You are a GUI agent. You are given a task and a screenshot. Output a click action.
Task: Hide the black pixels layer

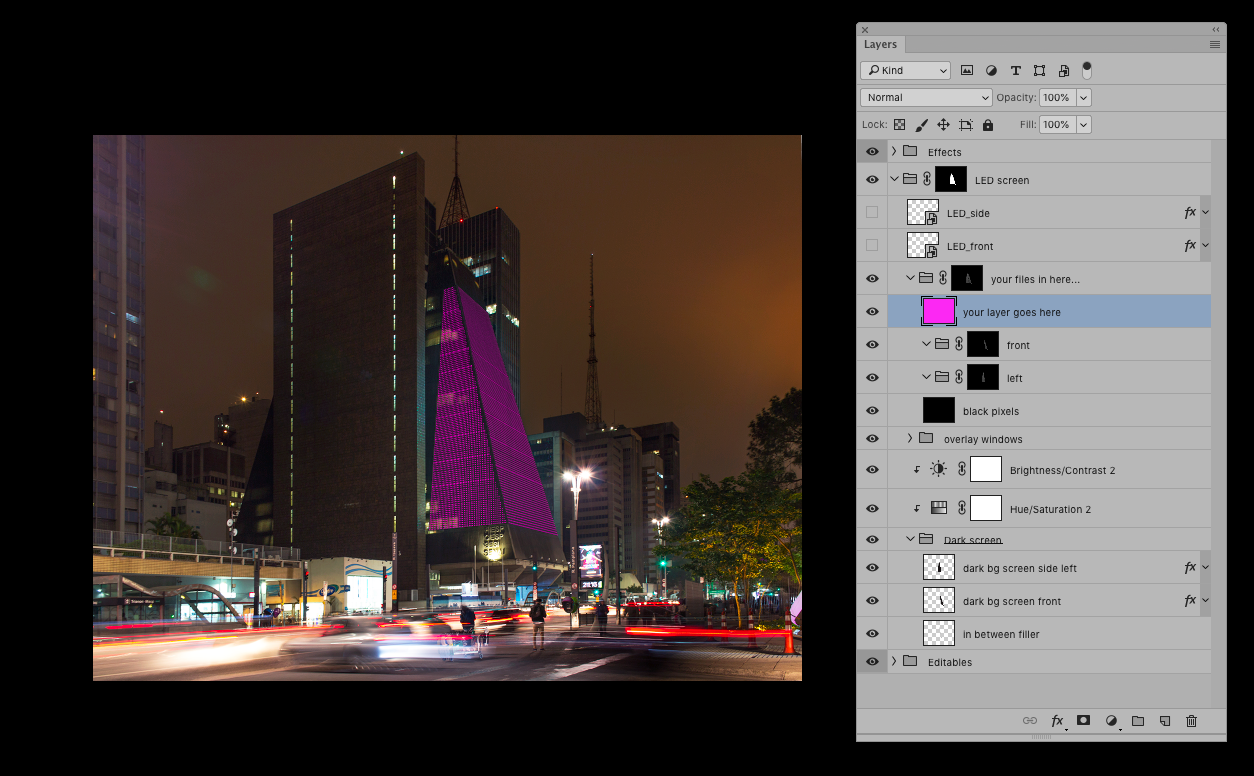point(872,411)
